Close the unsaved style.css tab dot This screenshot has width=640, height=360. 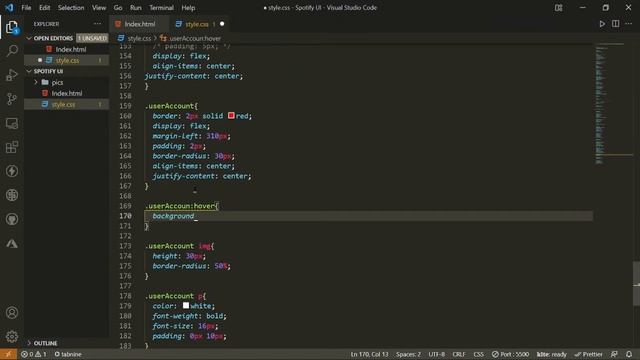click(x=222, y=24)
